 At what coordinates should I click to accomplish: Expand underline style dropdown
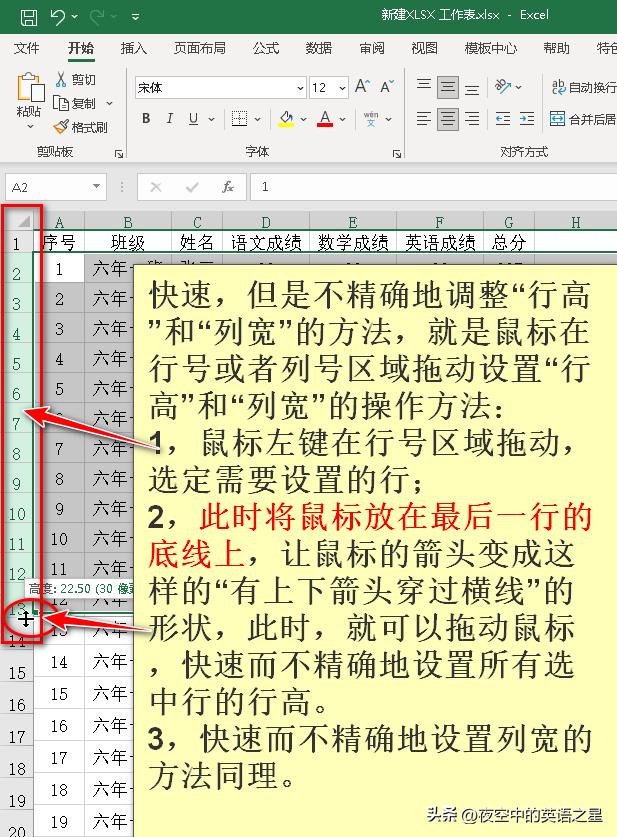tap(211, 119)
